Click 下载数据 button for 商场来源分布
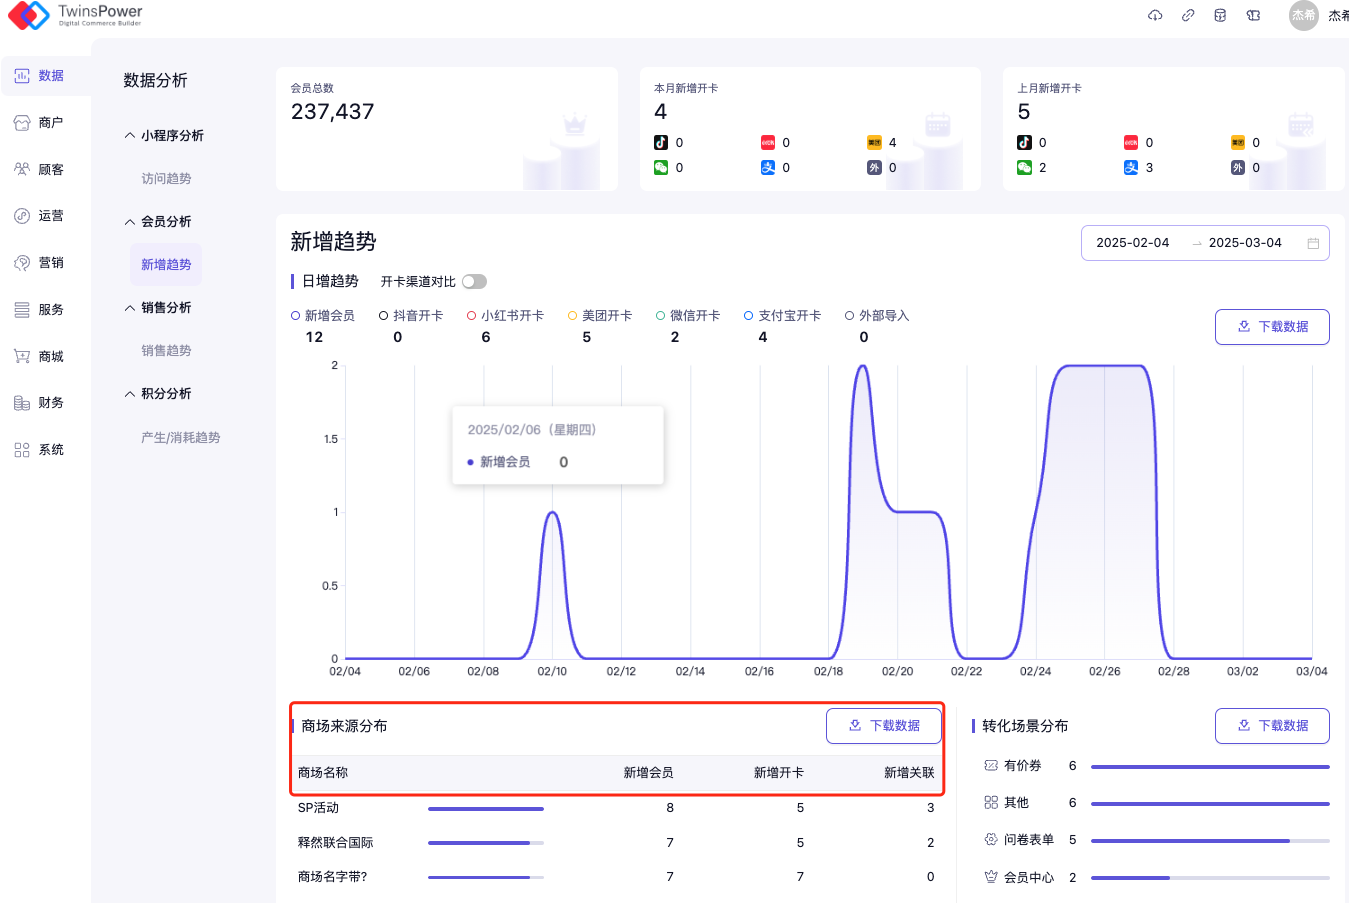 pyautogui.click(x=884, y=726)
